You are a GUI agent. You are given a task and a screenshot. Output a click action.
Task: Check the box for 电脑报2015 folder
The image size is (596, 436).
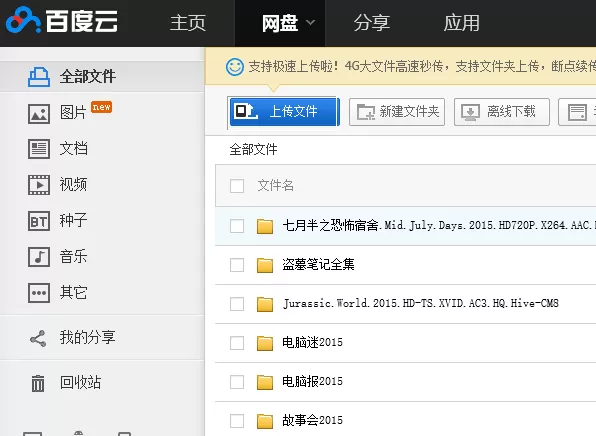pyautogui.click(x=237, y=382)
